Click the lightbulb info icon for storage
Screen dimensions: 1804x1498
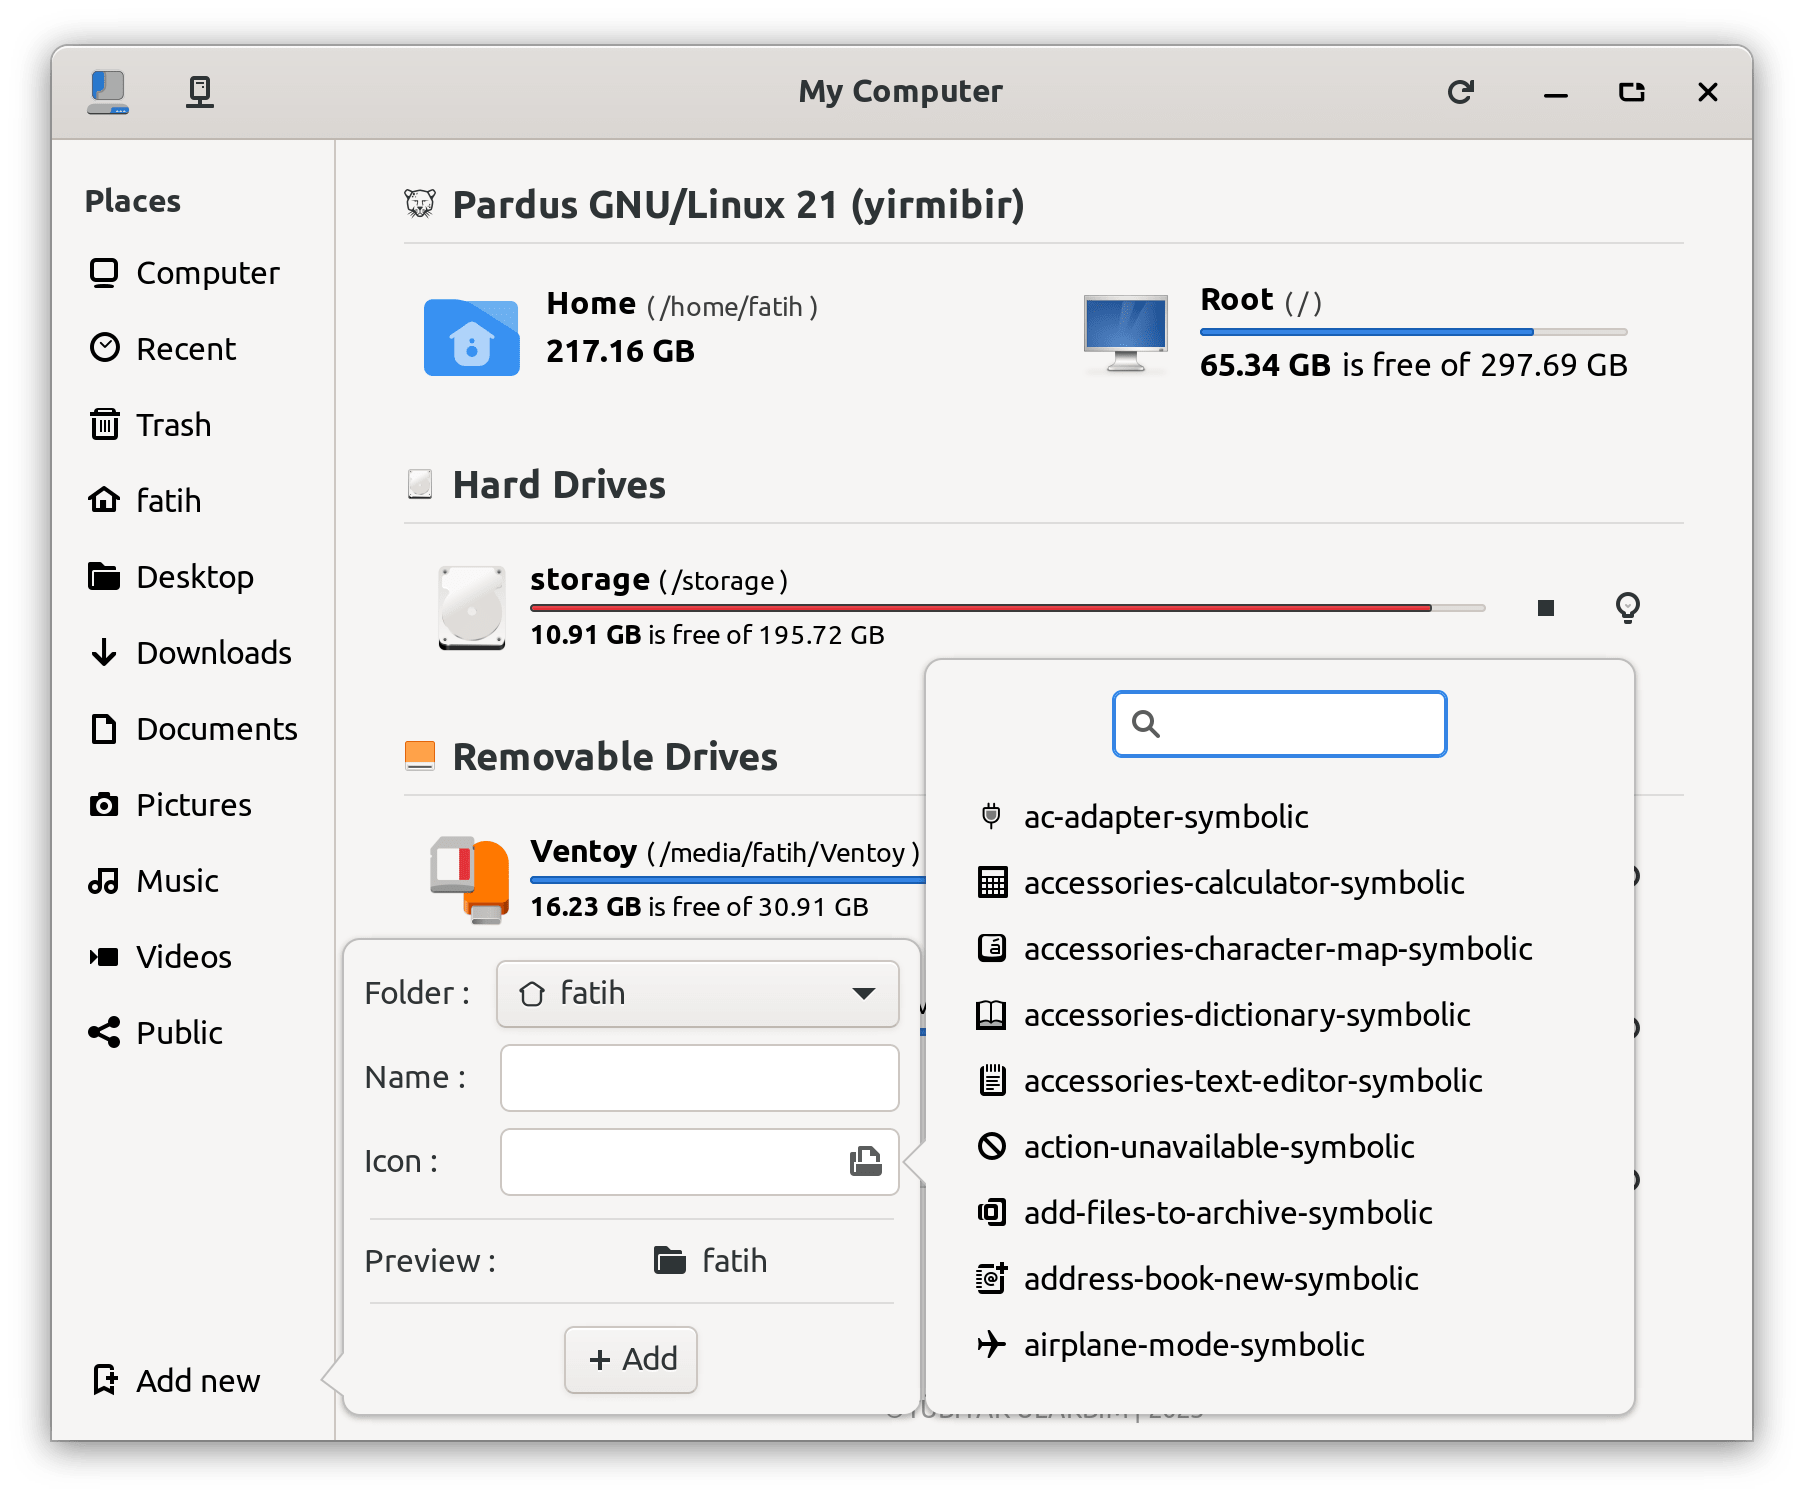pos(1628,608)
